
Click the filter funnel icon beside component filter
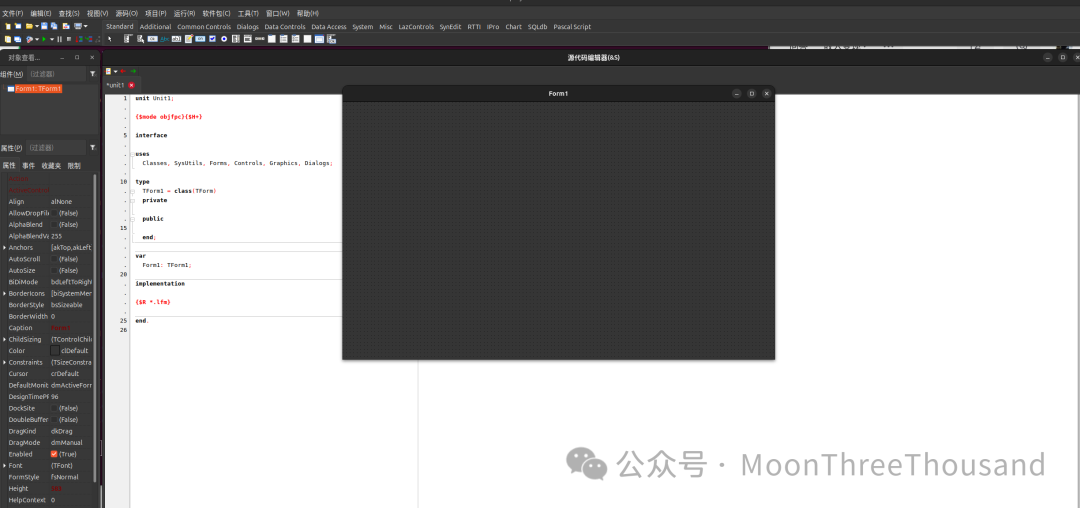(93, 74)
